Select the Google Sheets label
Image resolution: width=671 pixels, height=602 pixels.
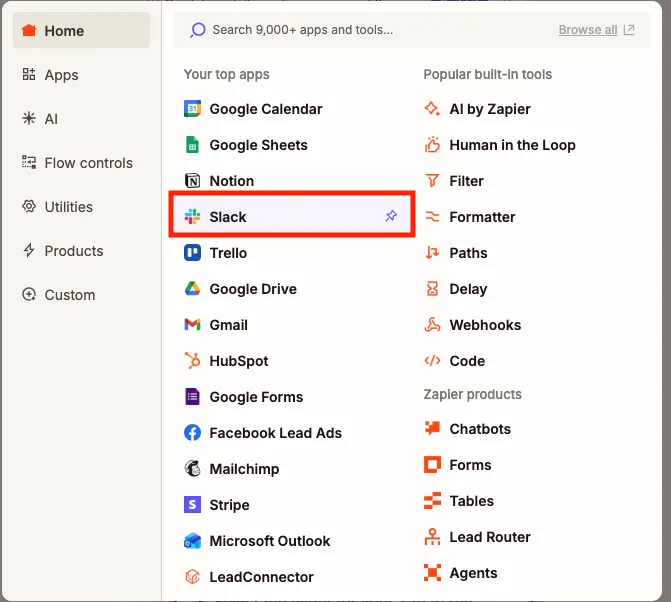(x=258, y=145)
